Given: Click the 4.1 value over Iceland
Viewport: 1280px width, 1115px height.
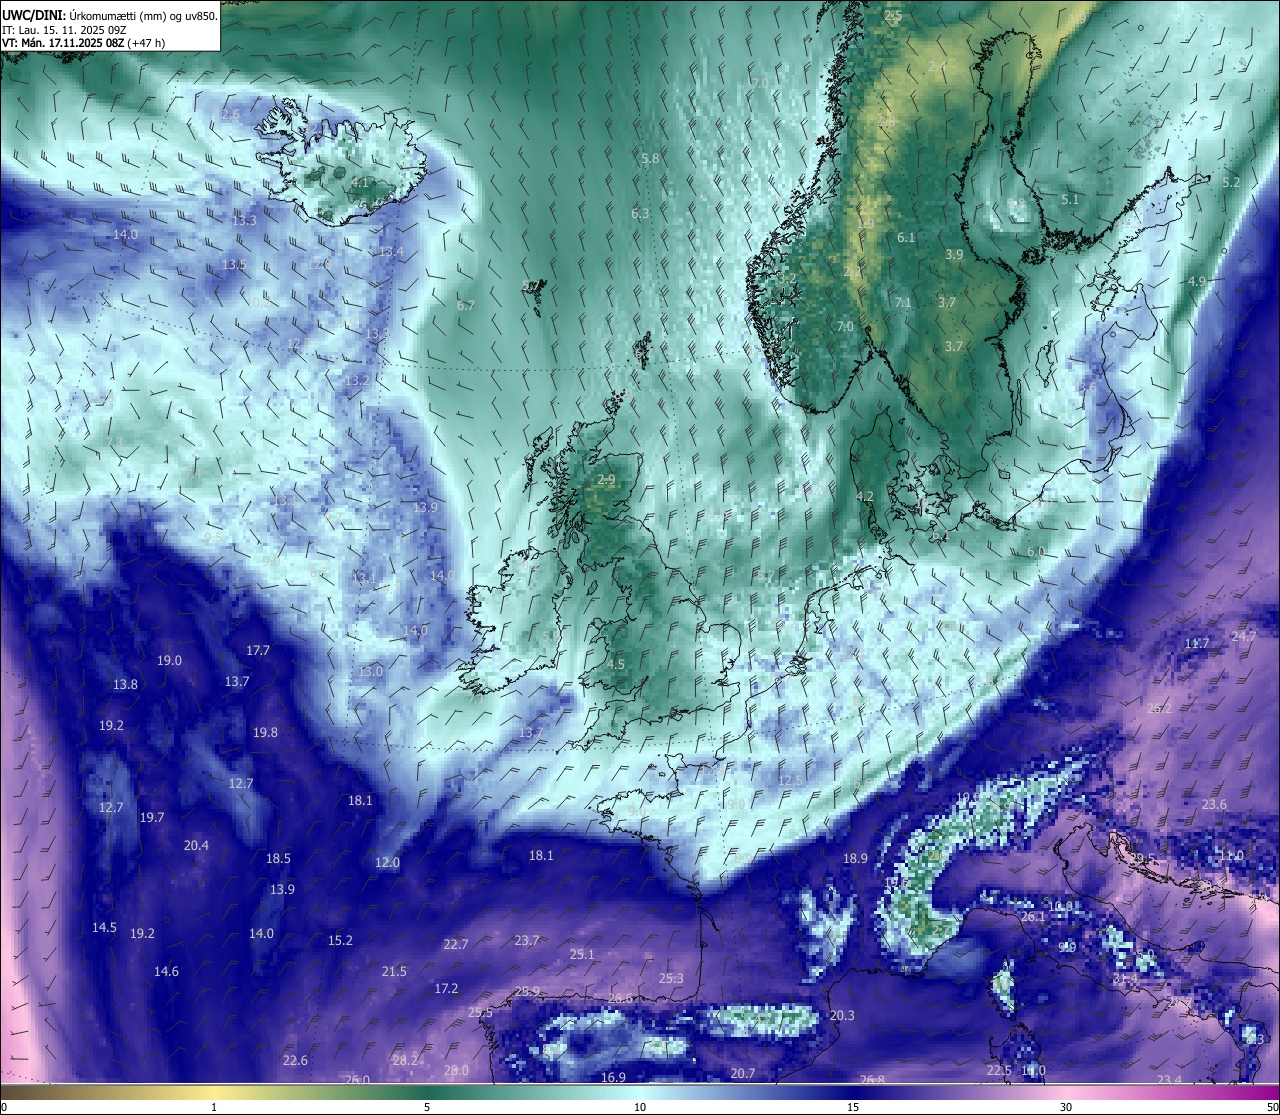Looking at the screenshot, I should 359,183.
